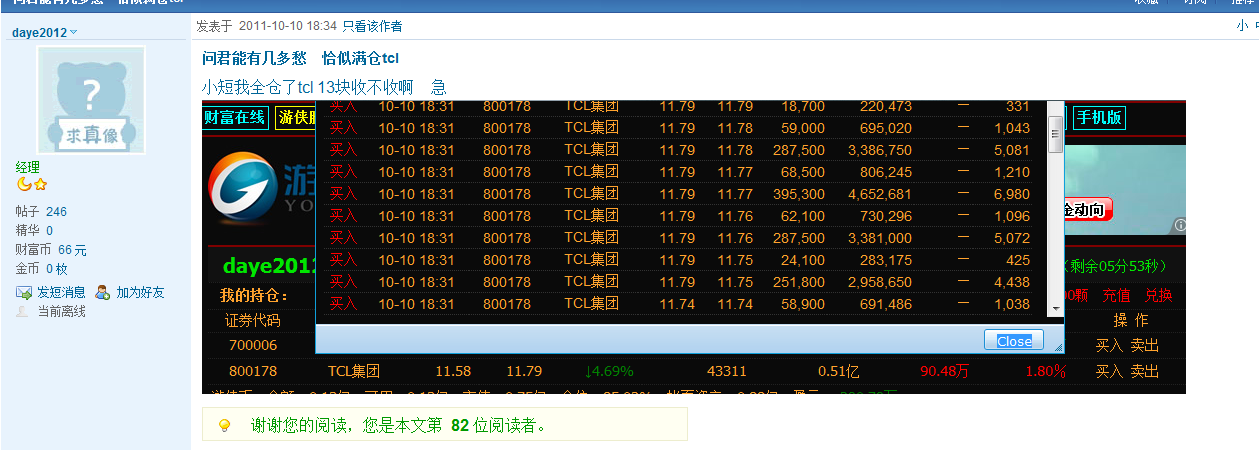Click the reader count 82
1259x450 pixels.
pos(460,425)
